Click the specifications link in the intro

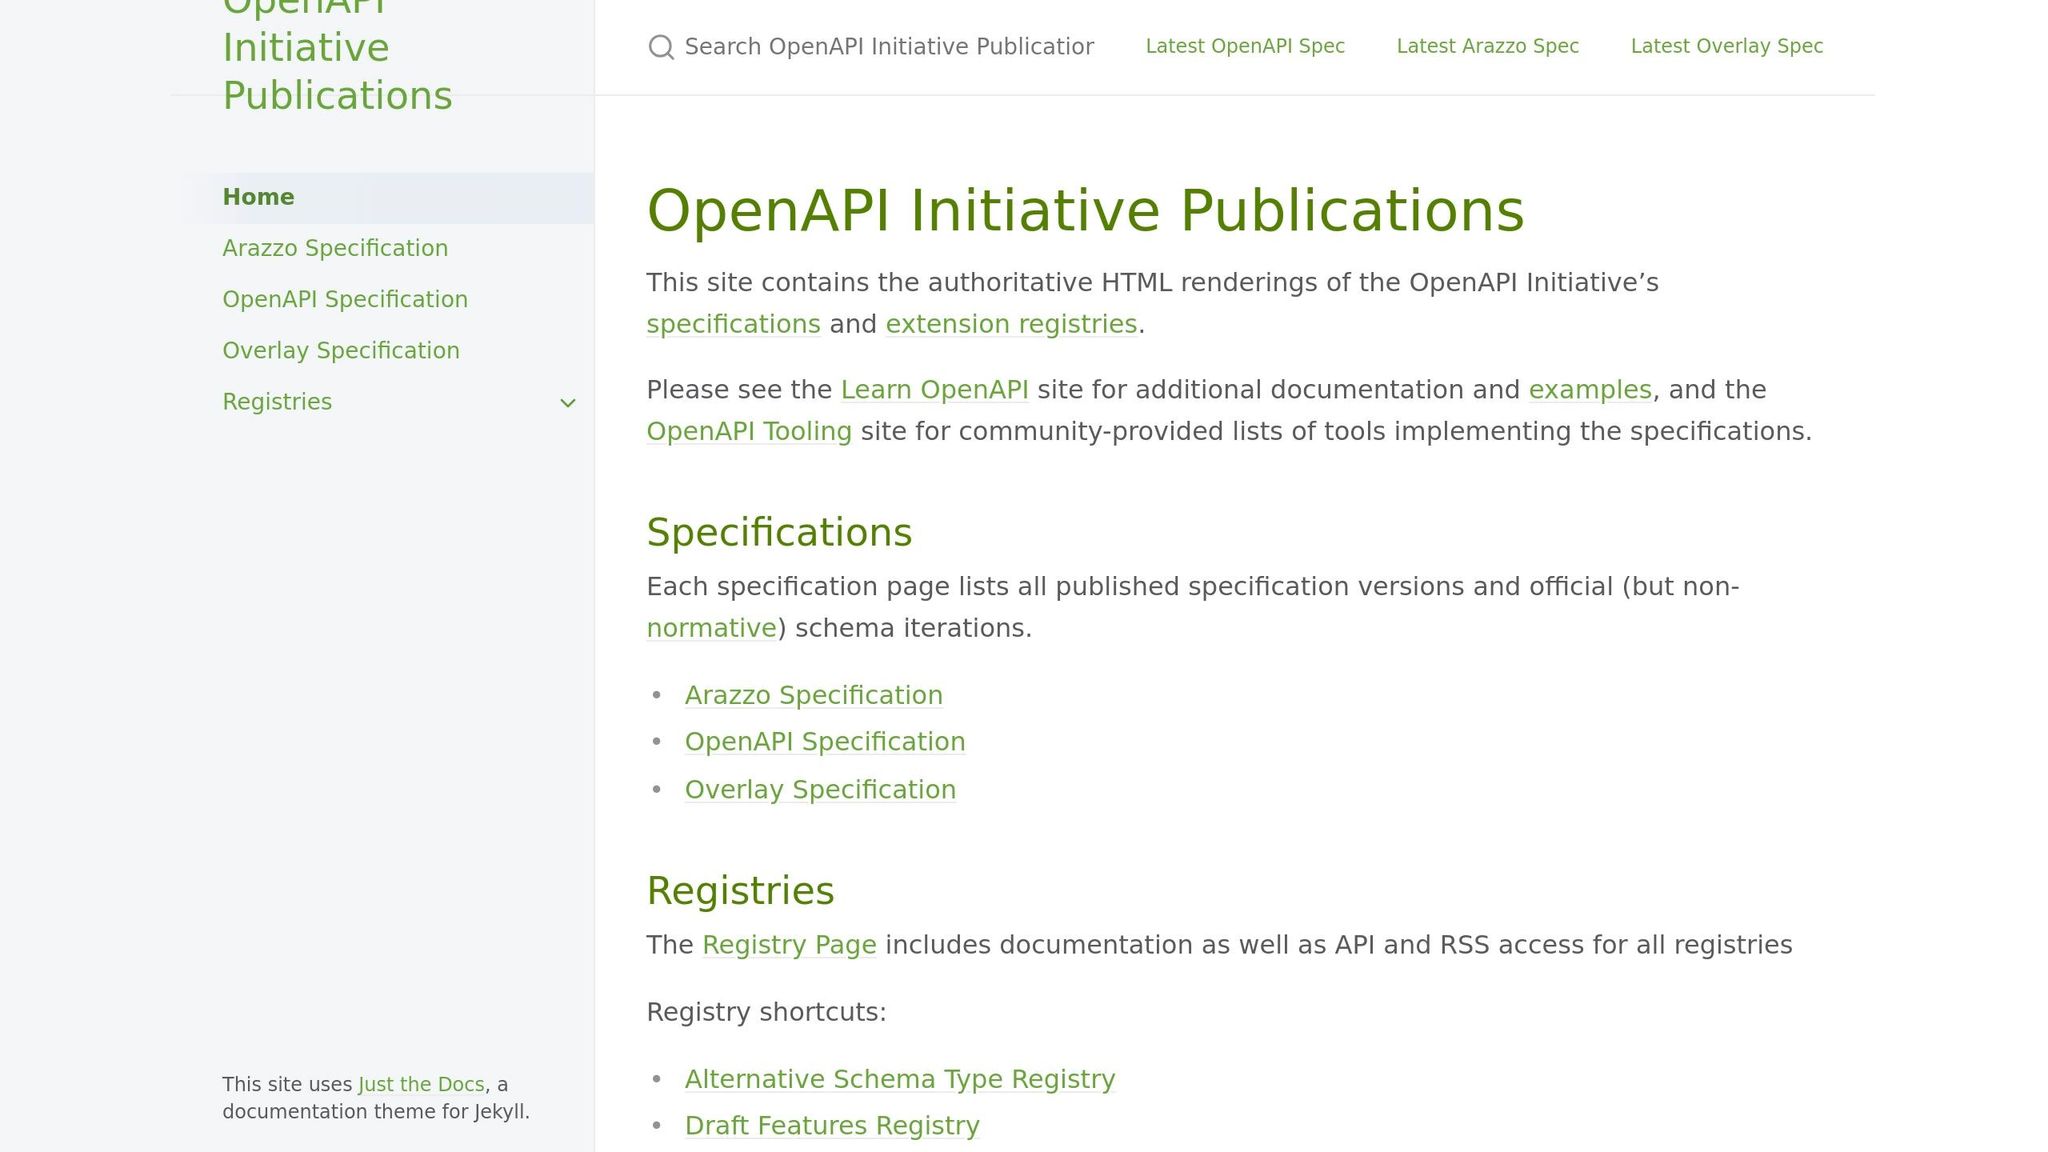point(733,324)
